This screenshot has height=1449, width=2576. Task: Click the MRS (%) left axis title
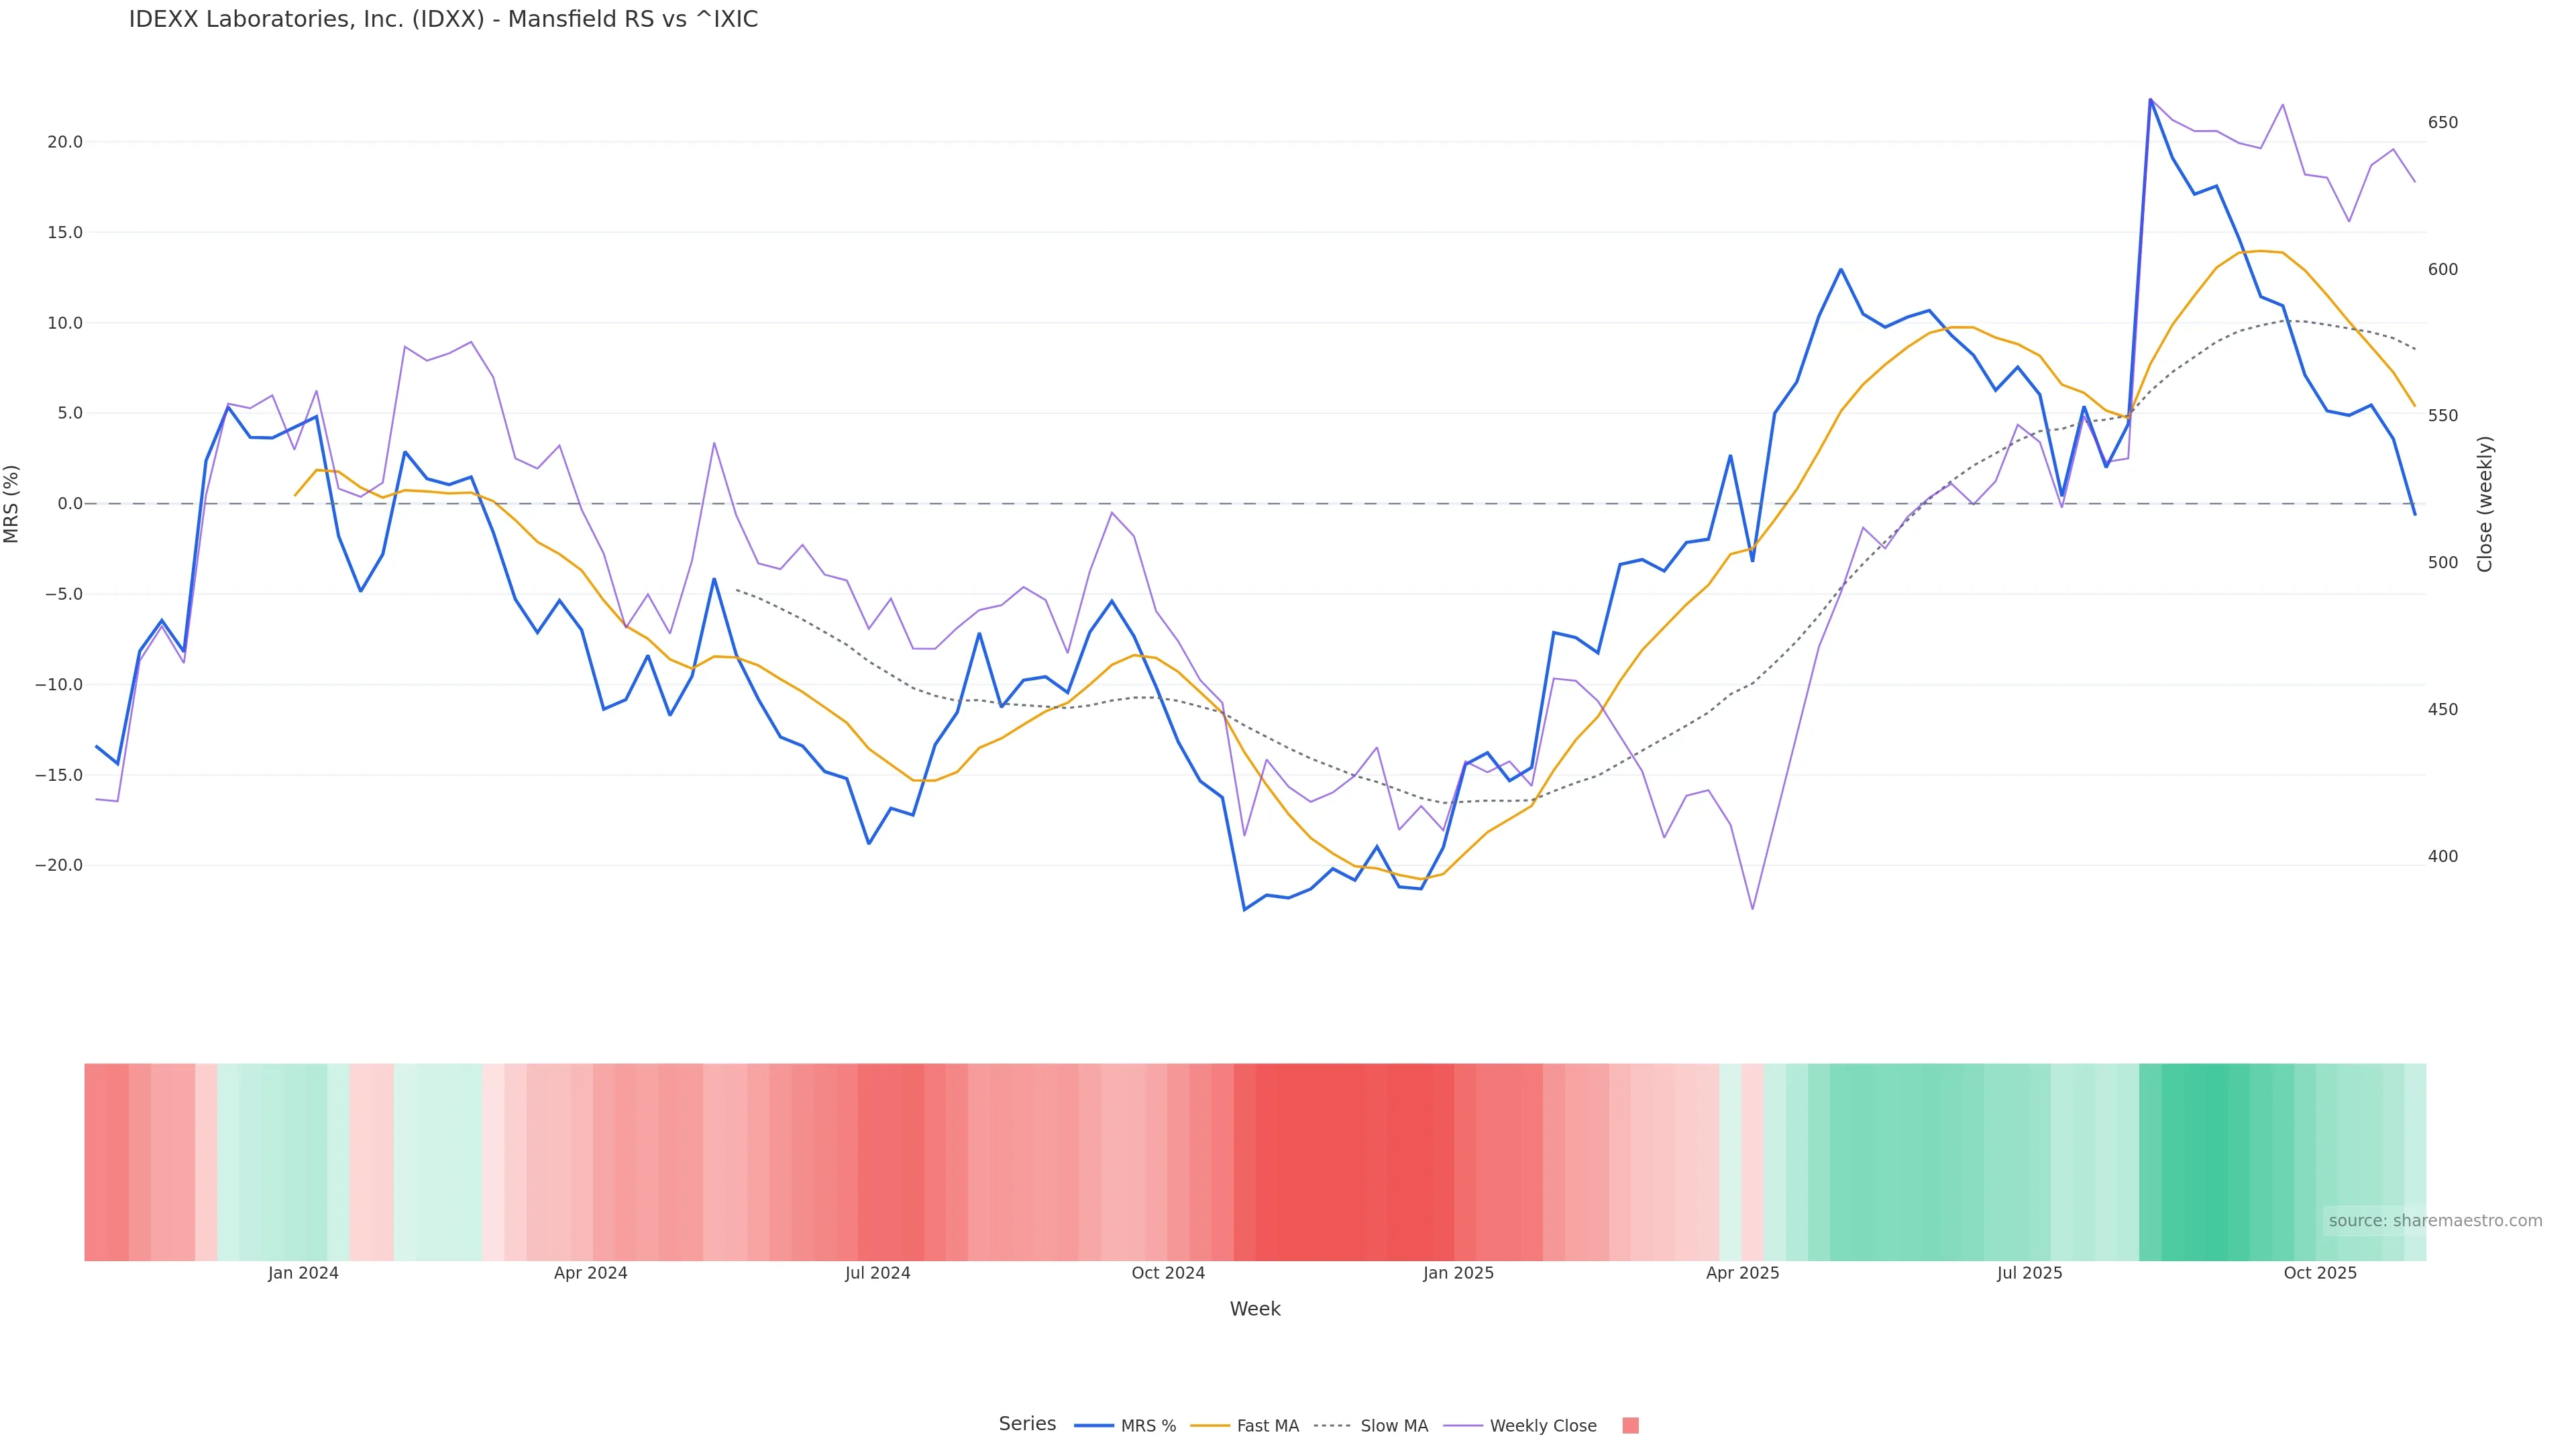click(12, 503)
